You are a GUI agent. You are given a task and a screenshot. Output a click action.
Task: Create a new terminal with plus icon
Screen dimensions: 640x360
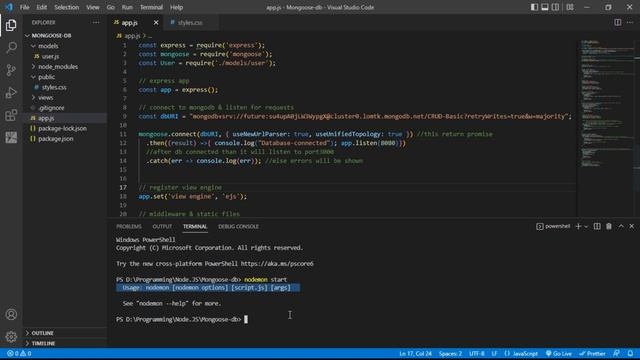[578, 226]
